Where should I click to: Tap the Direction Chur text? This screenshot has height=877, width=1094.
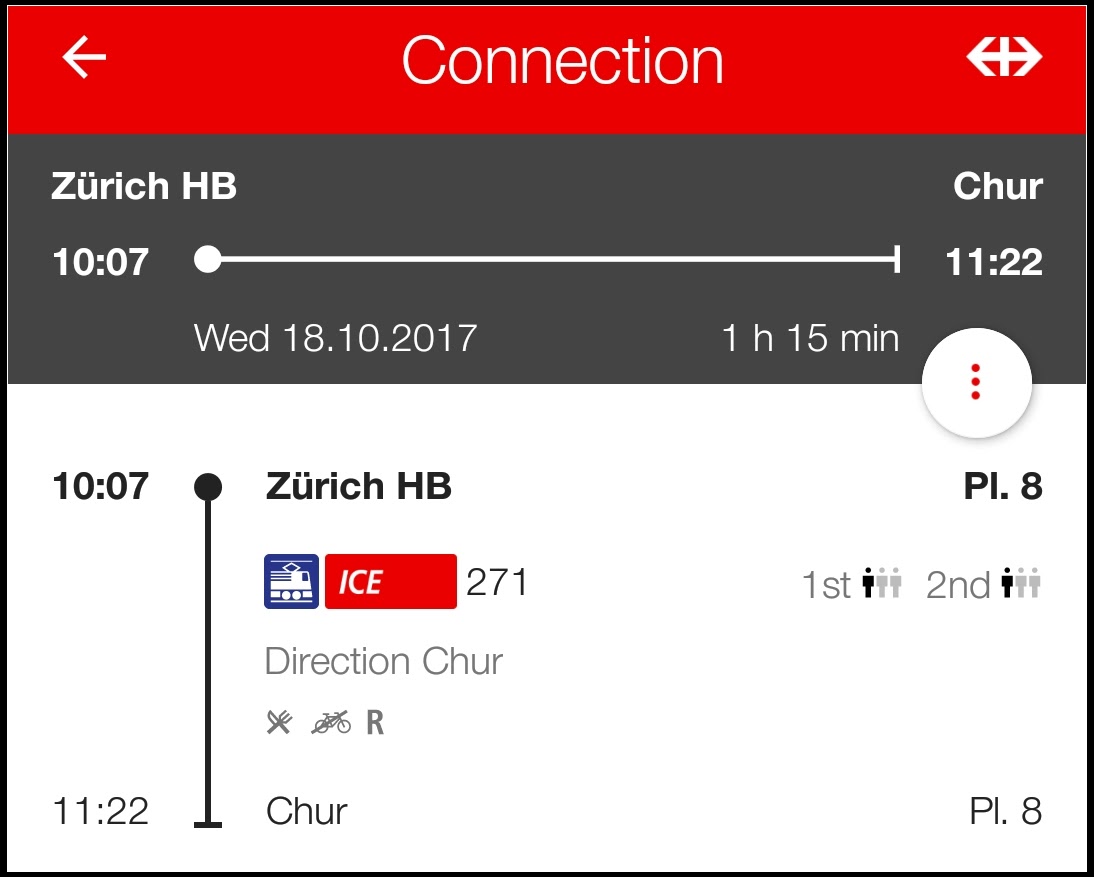tap(383, 661)
